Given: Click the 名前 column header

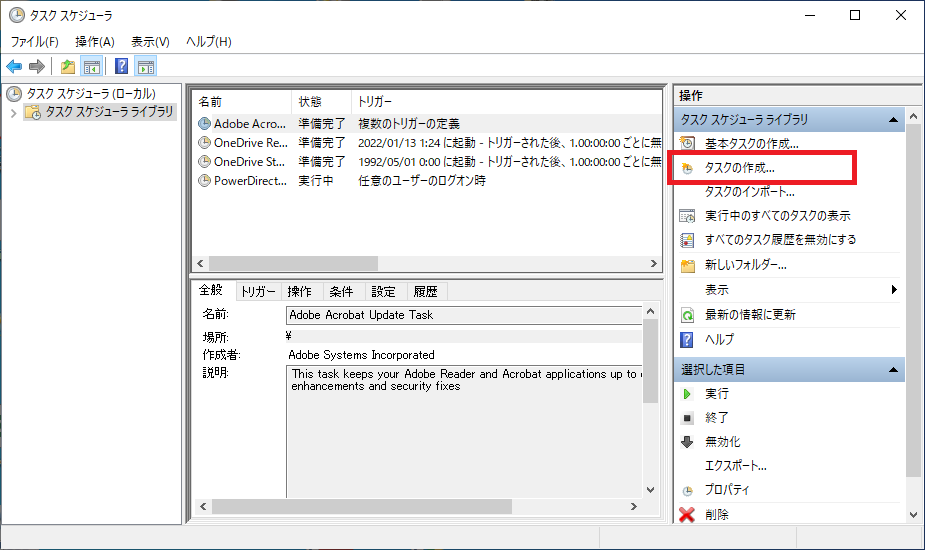Looking at the screenshot, I should (x=242, y=102).
